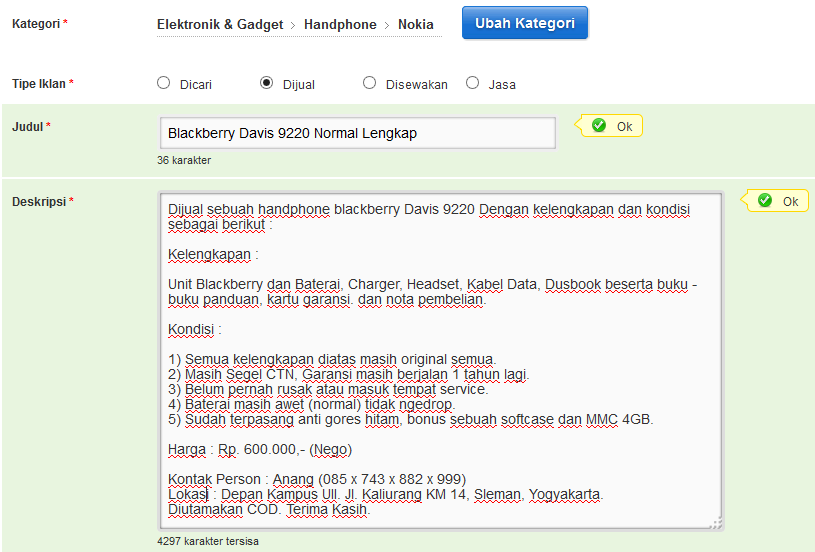Click into the Judul input field
The height and width of the screenshot is (552, 815).
(x=358, y=133)
